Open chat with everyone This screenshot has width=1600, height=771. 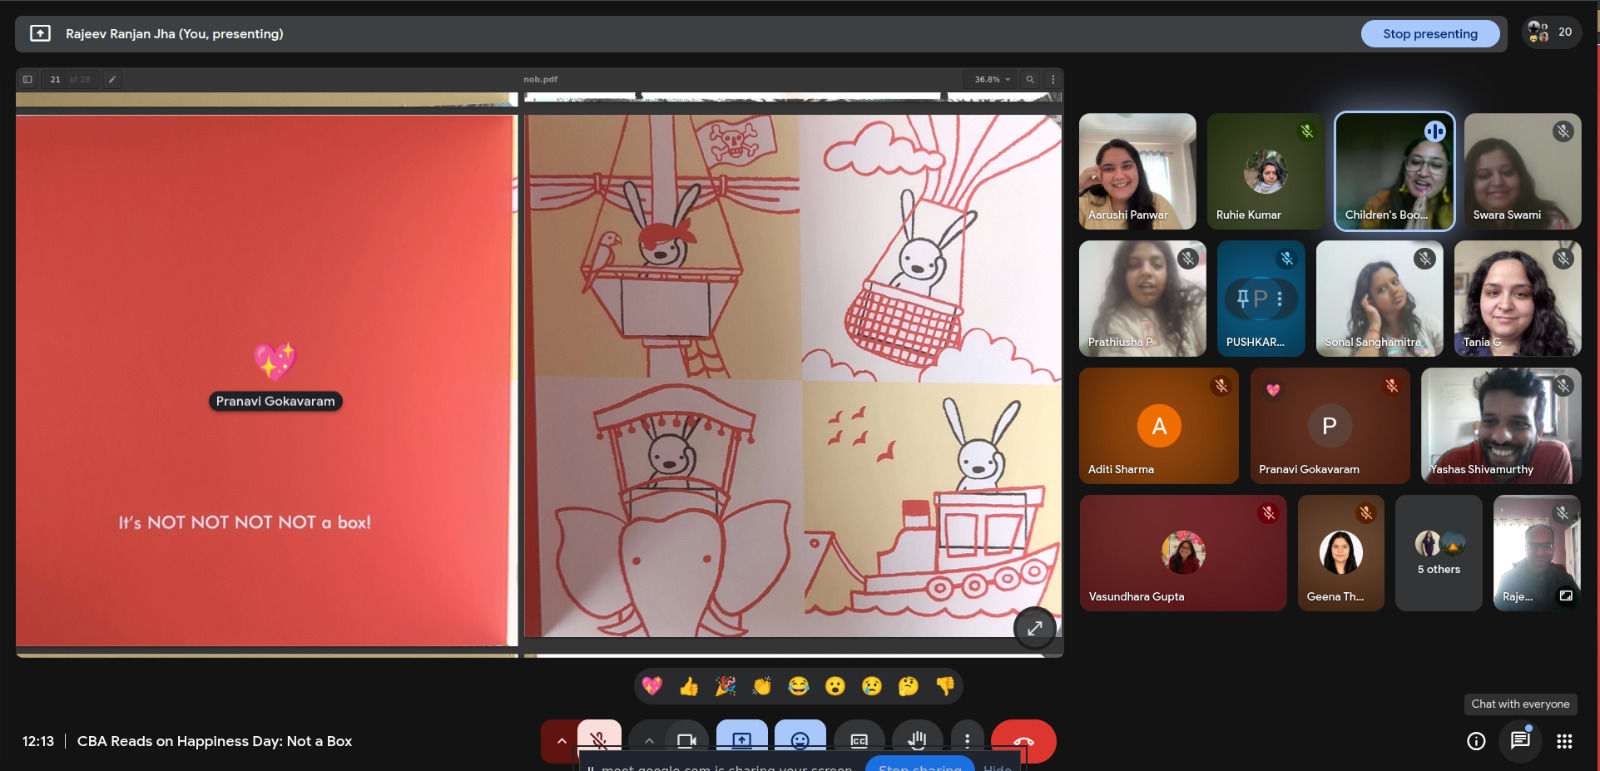click(x=1520, y=741)
